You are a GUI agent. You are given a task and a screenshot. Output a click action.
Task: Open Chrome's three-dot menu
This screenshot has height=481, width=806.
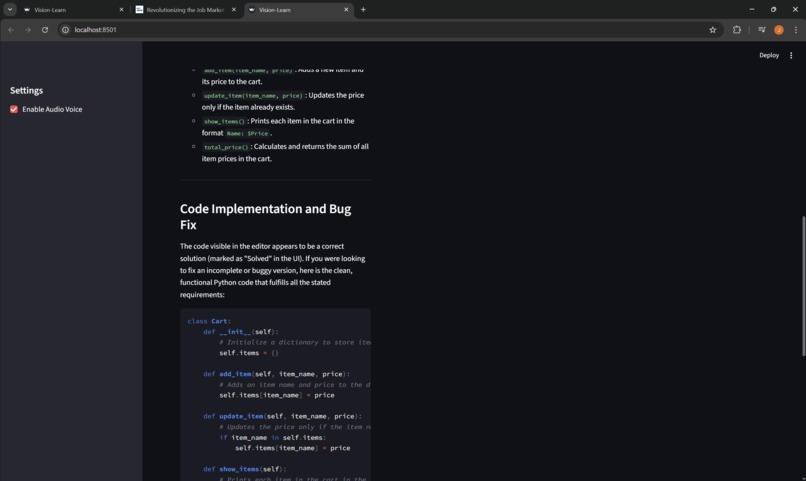pyautogui.click(x=796, y=30)
